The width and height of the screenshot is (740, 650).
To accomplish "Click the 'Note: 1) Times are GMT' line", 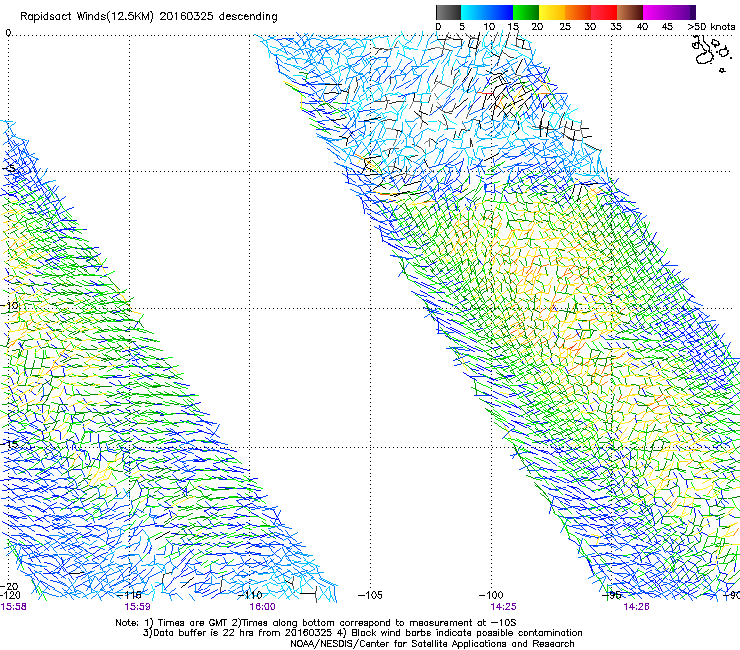I will [315, 623].
